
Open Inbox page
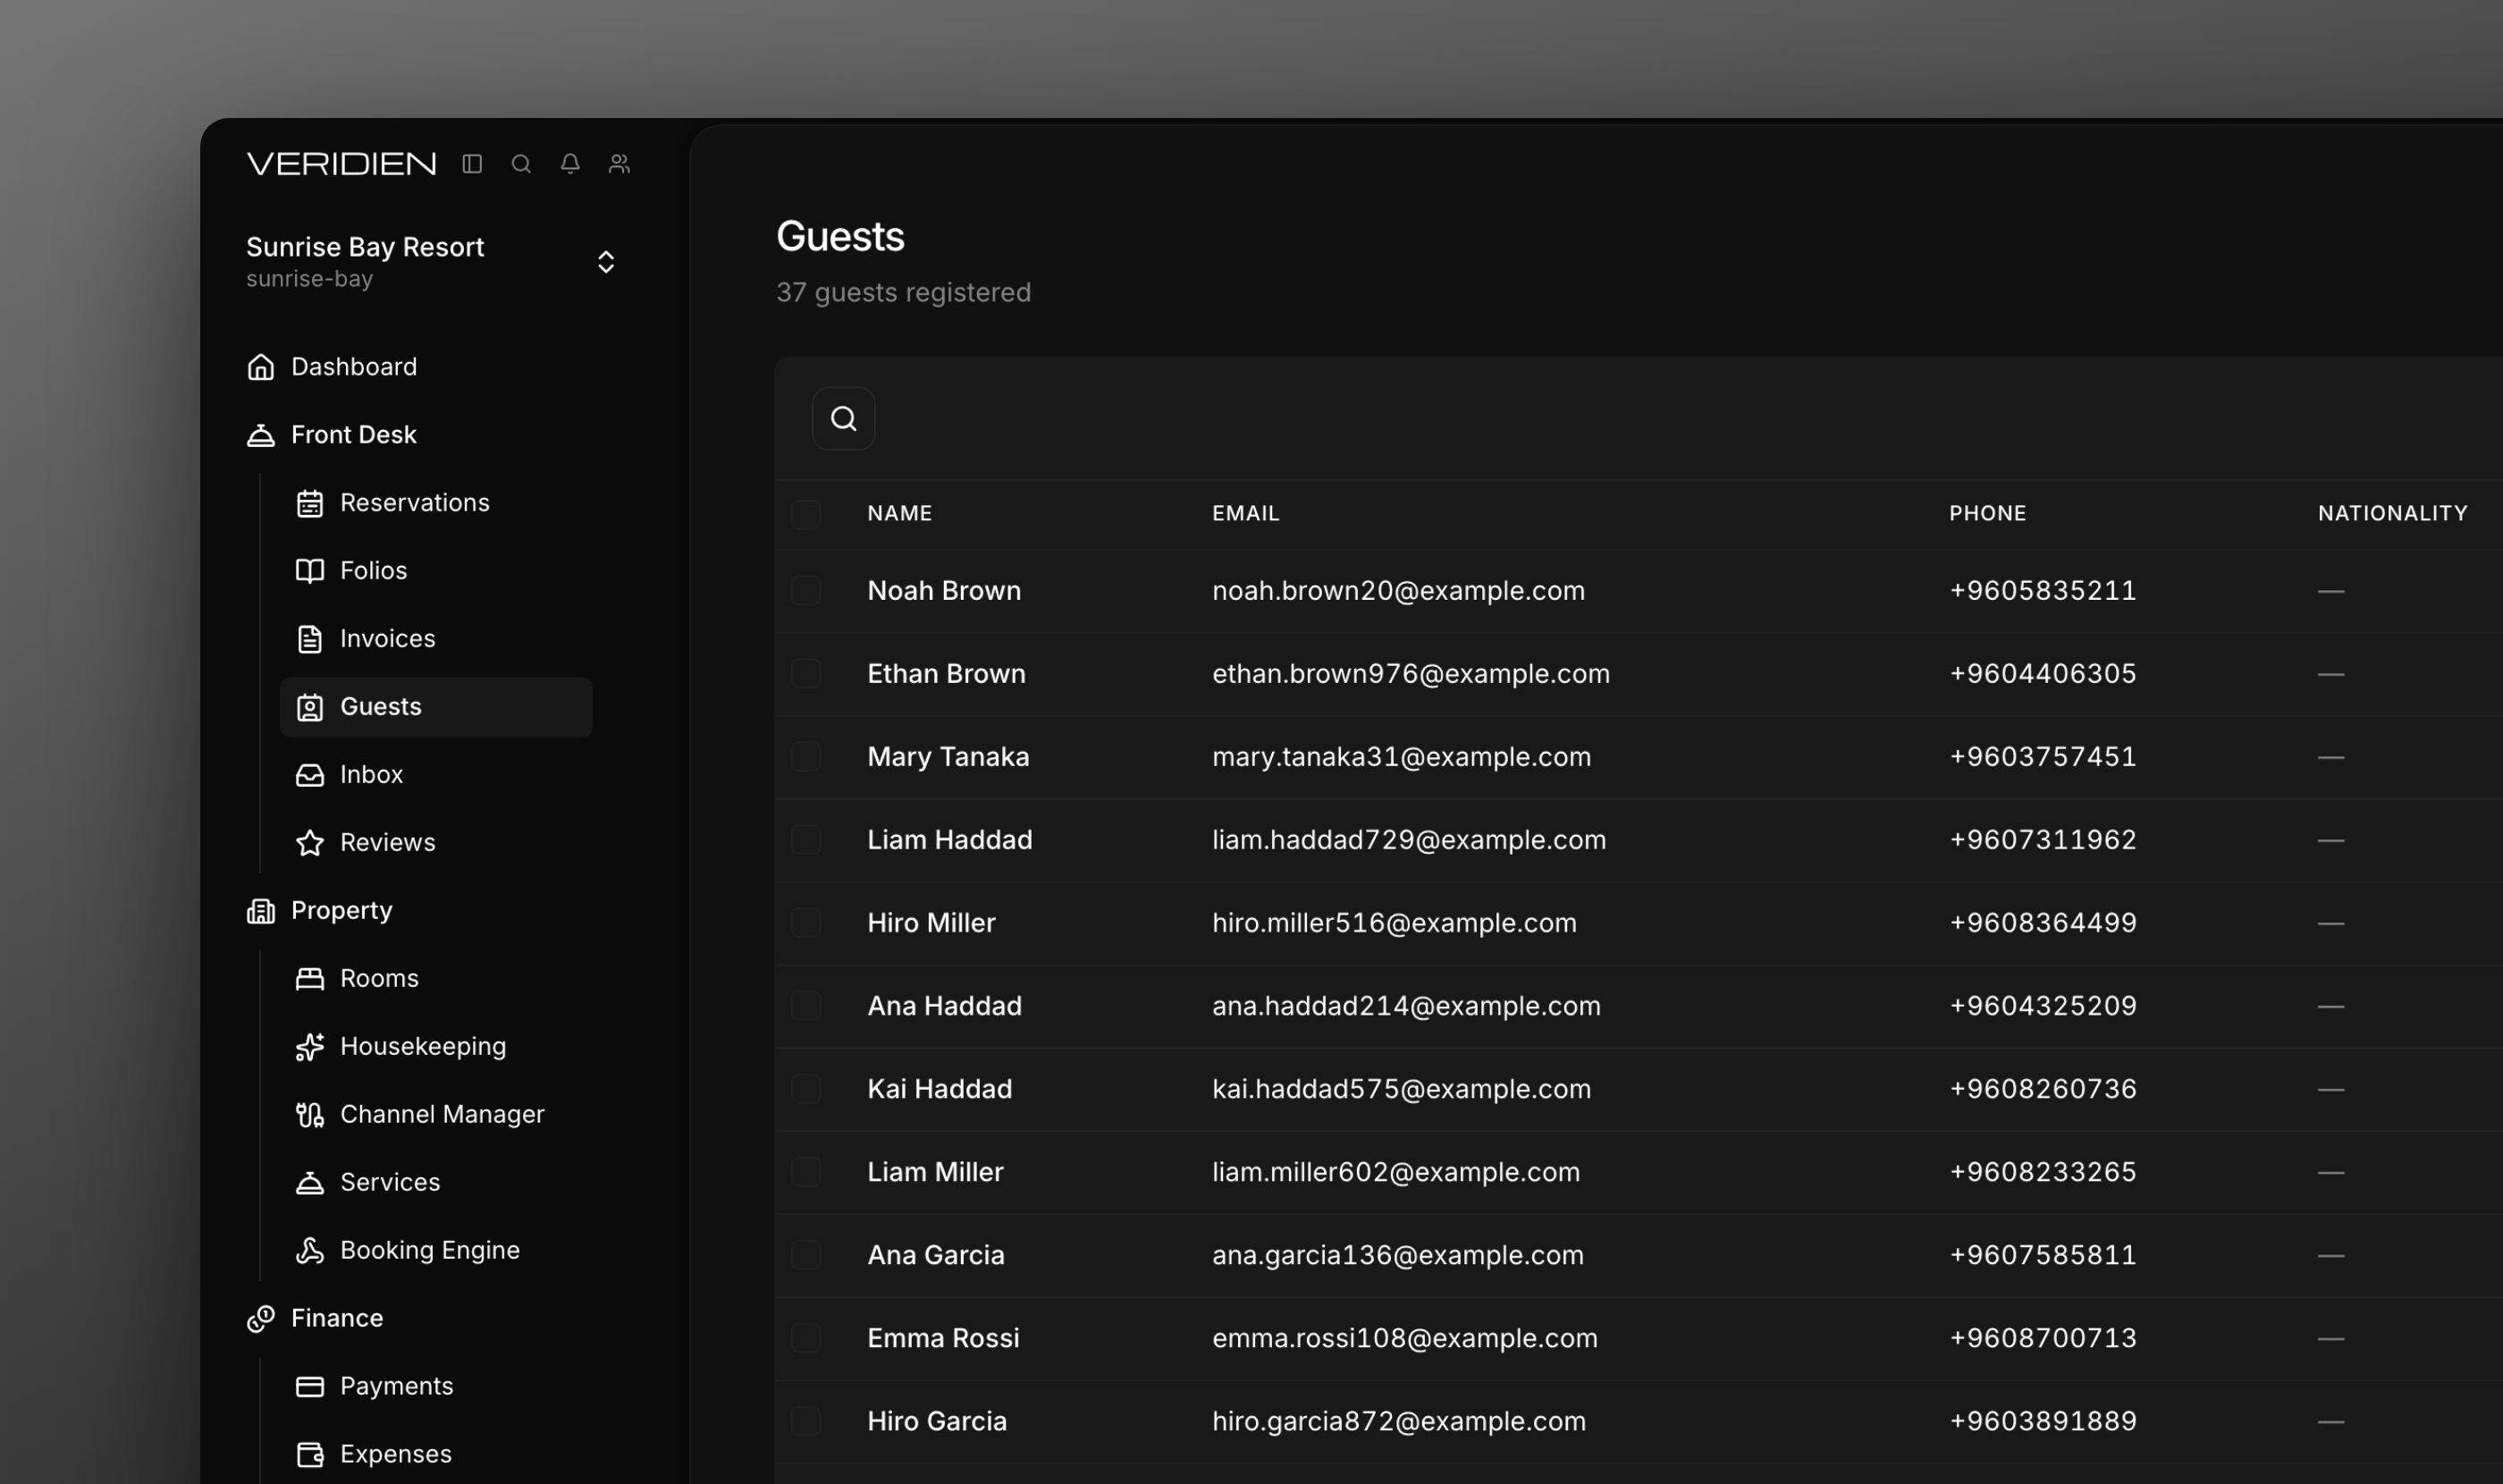tap(372, 775)
